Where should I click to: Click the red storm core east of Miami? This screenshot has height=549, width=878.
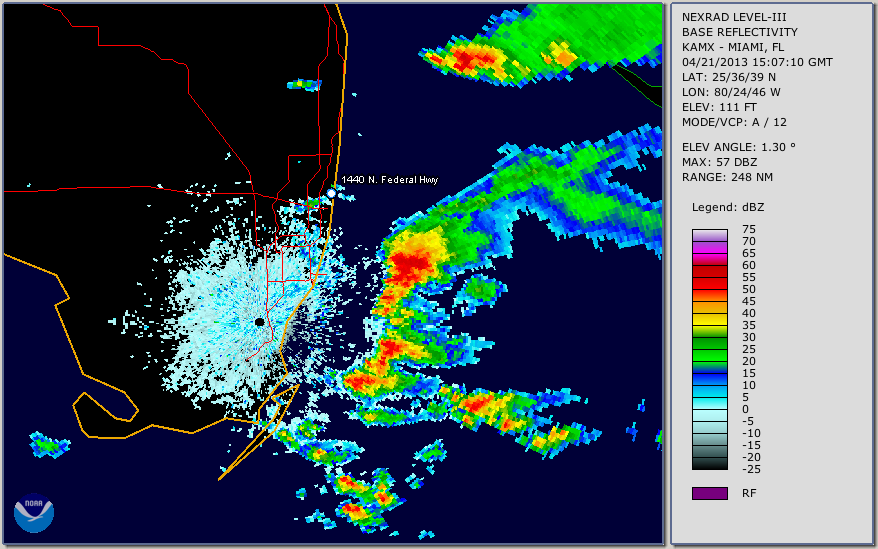(413, 263)
